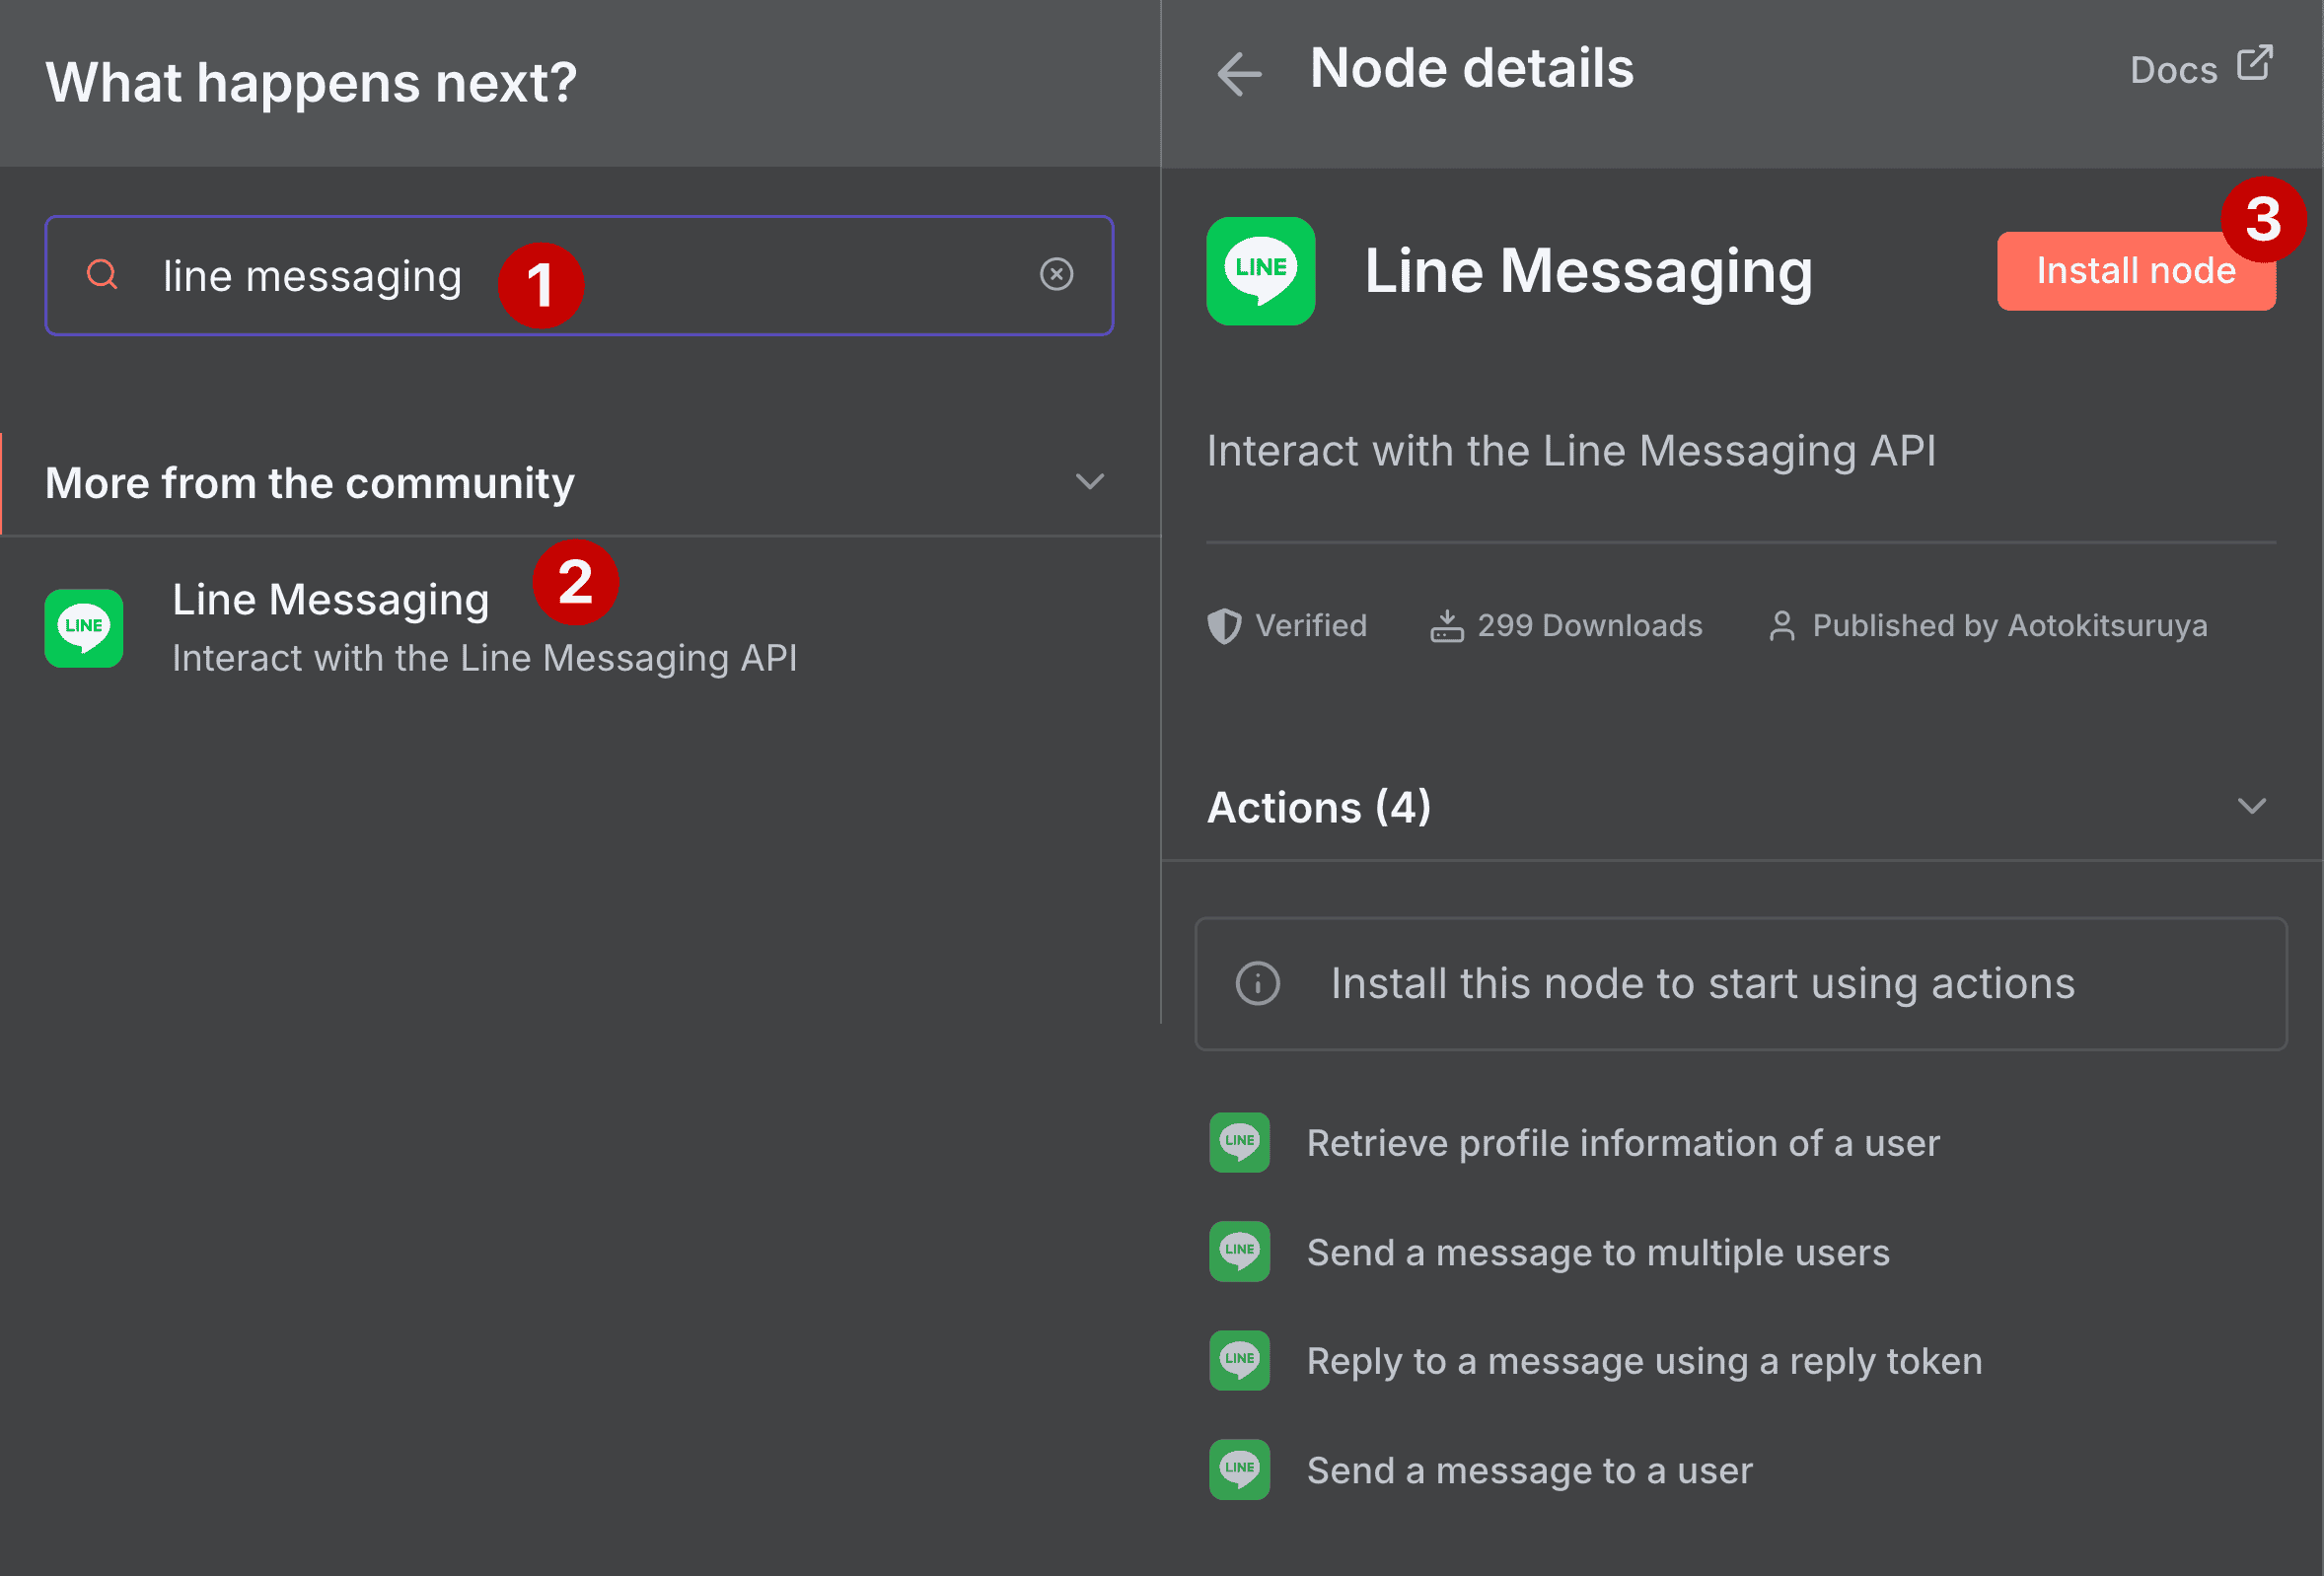Image resolution: width=2324 pixels, height=1576 pixels.
Task: Open the Line Messaging search result
Action: (x=330, y=599)
